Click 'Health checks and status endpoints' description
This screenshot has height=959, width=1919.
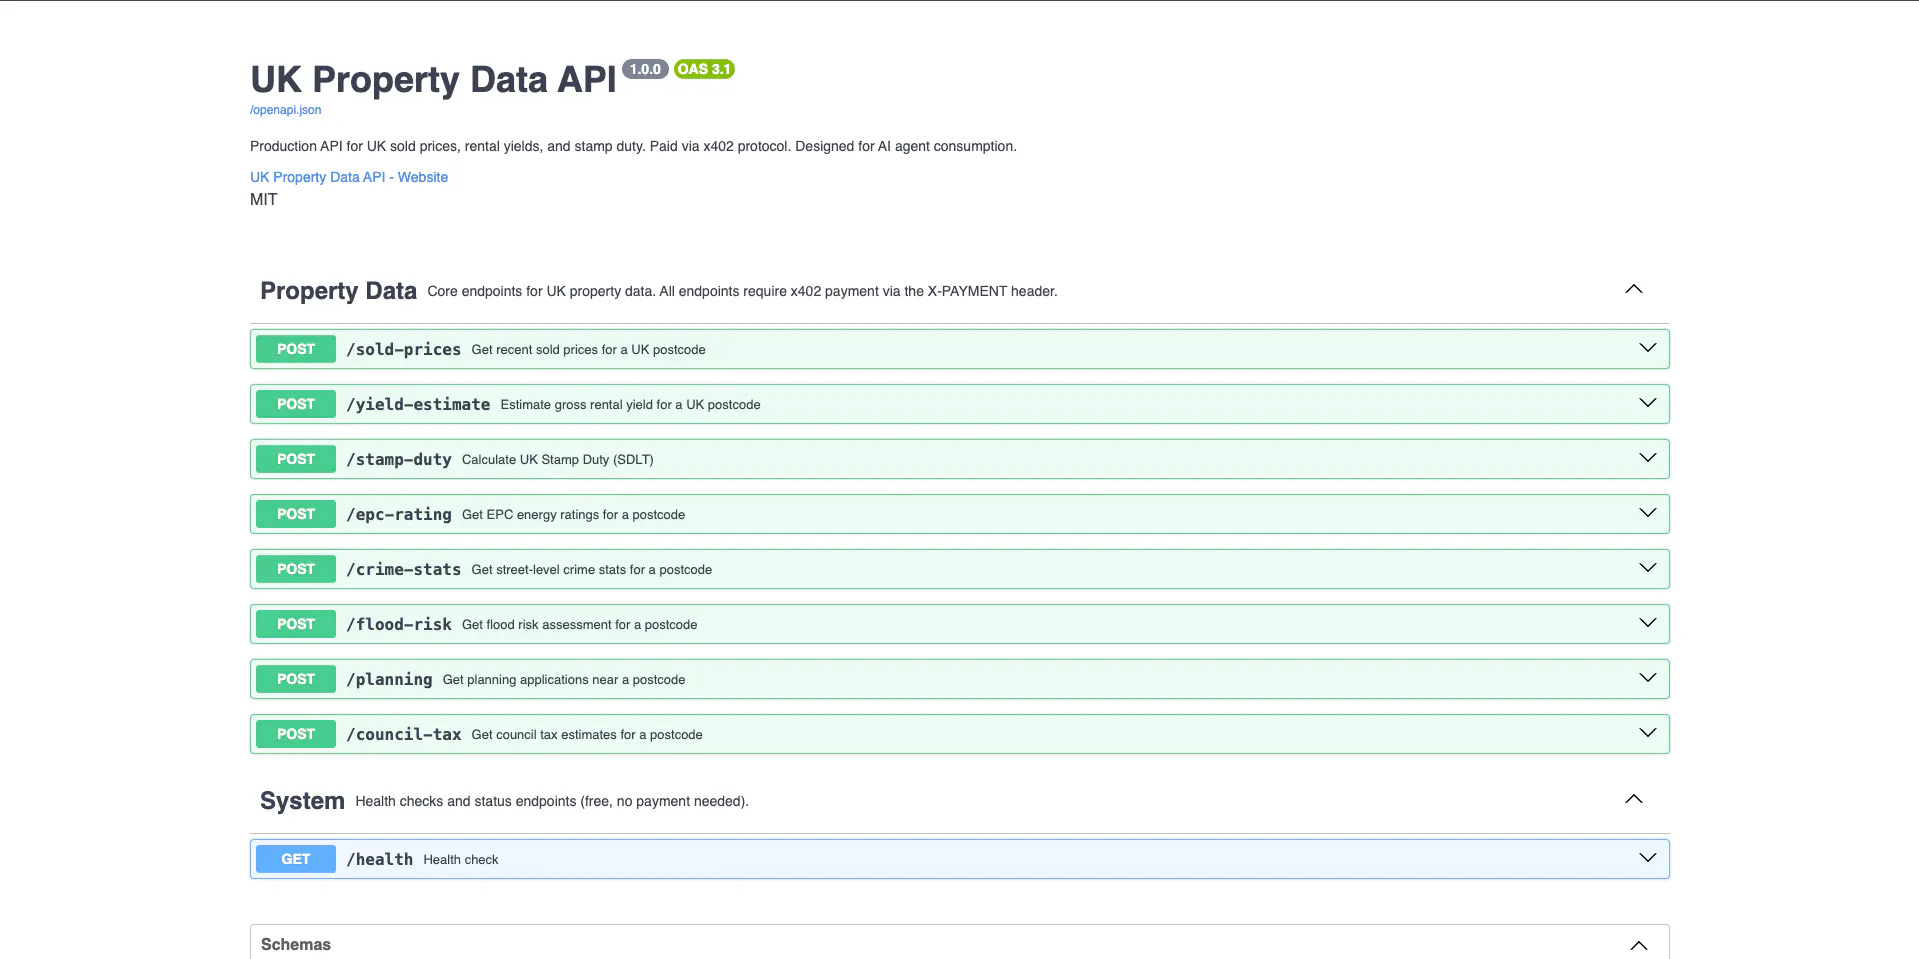552,801
